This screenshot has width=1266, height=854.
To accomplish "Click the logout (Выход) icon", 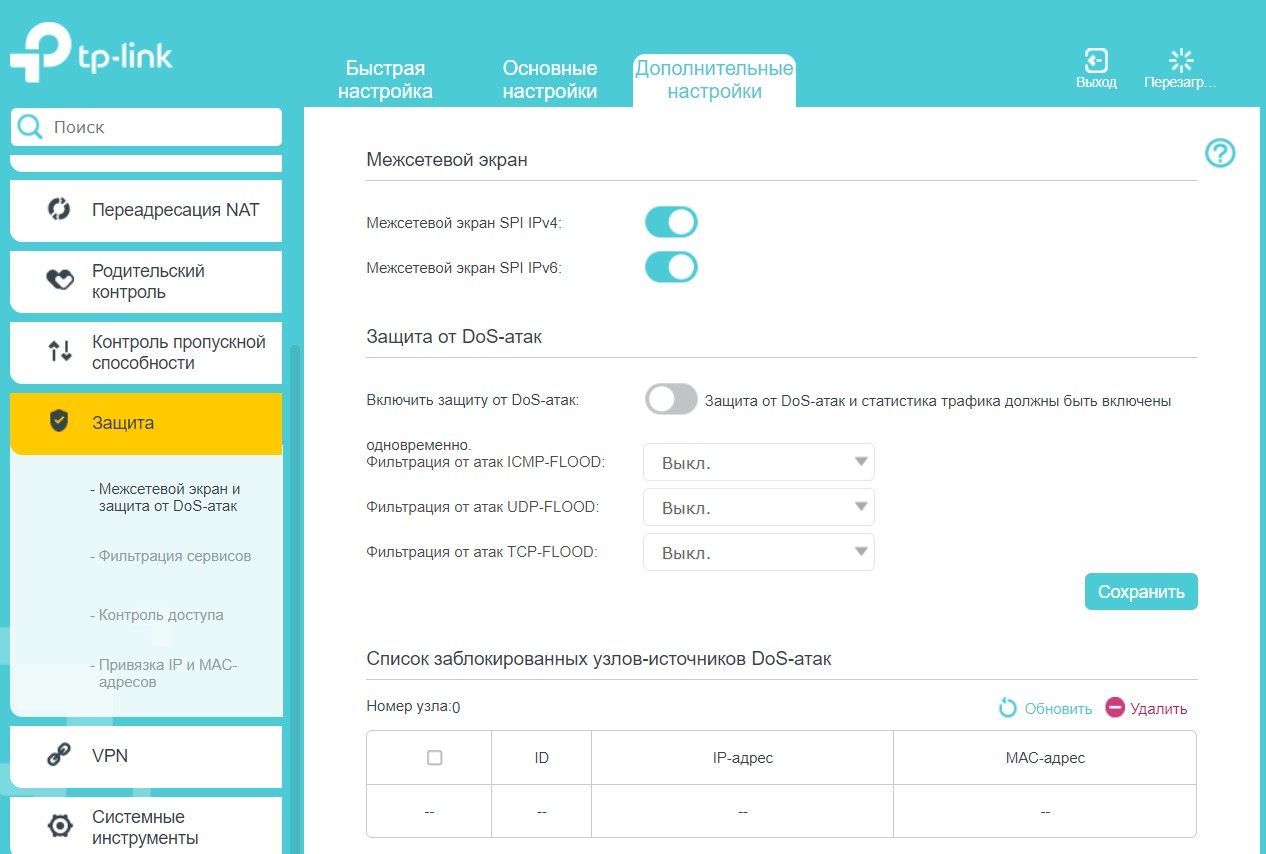I will point(1096,60).
